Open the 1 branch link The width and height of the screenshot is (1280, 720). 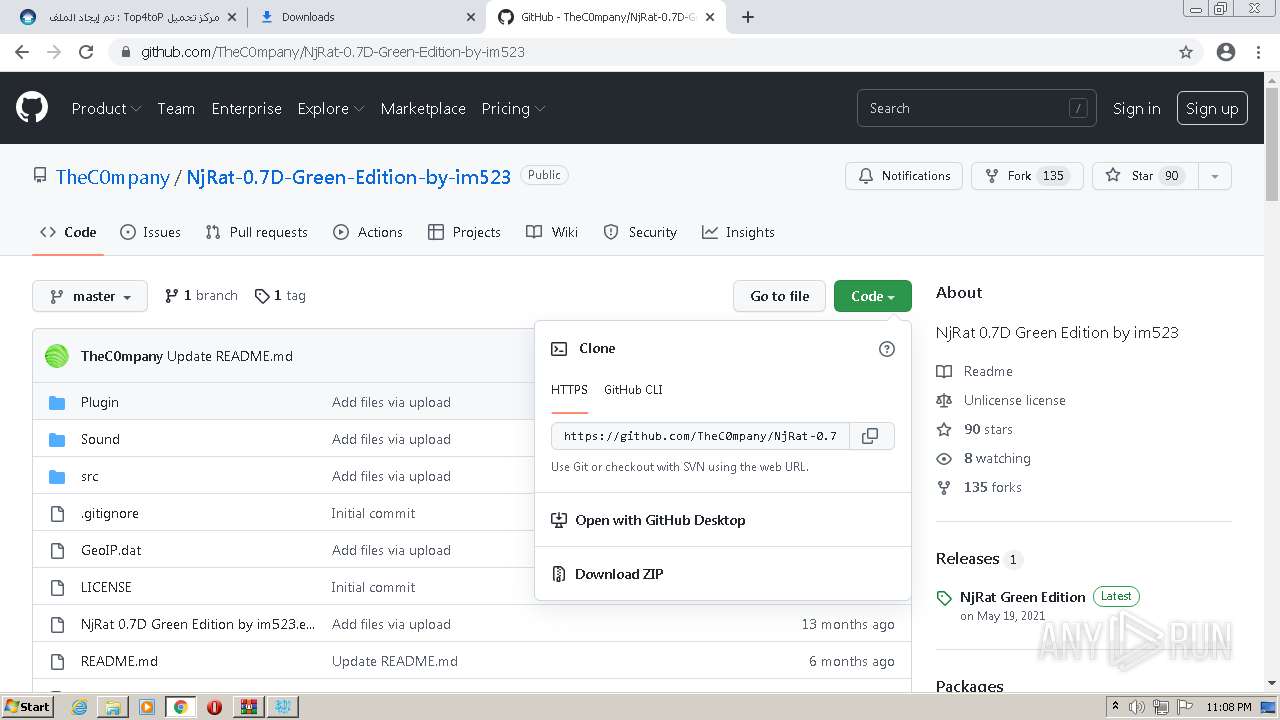[201, 296]
